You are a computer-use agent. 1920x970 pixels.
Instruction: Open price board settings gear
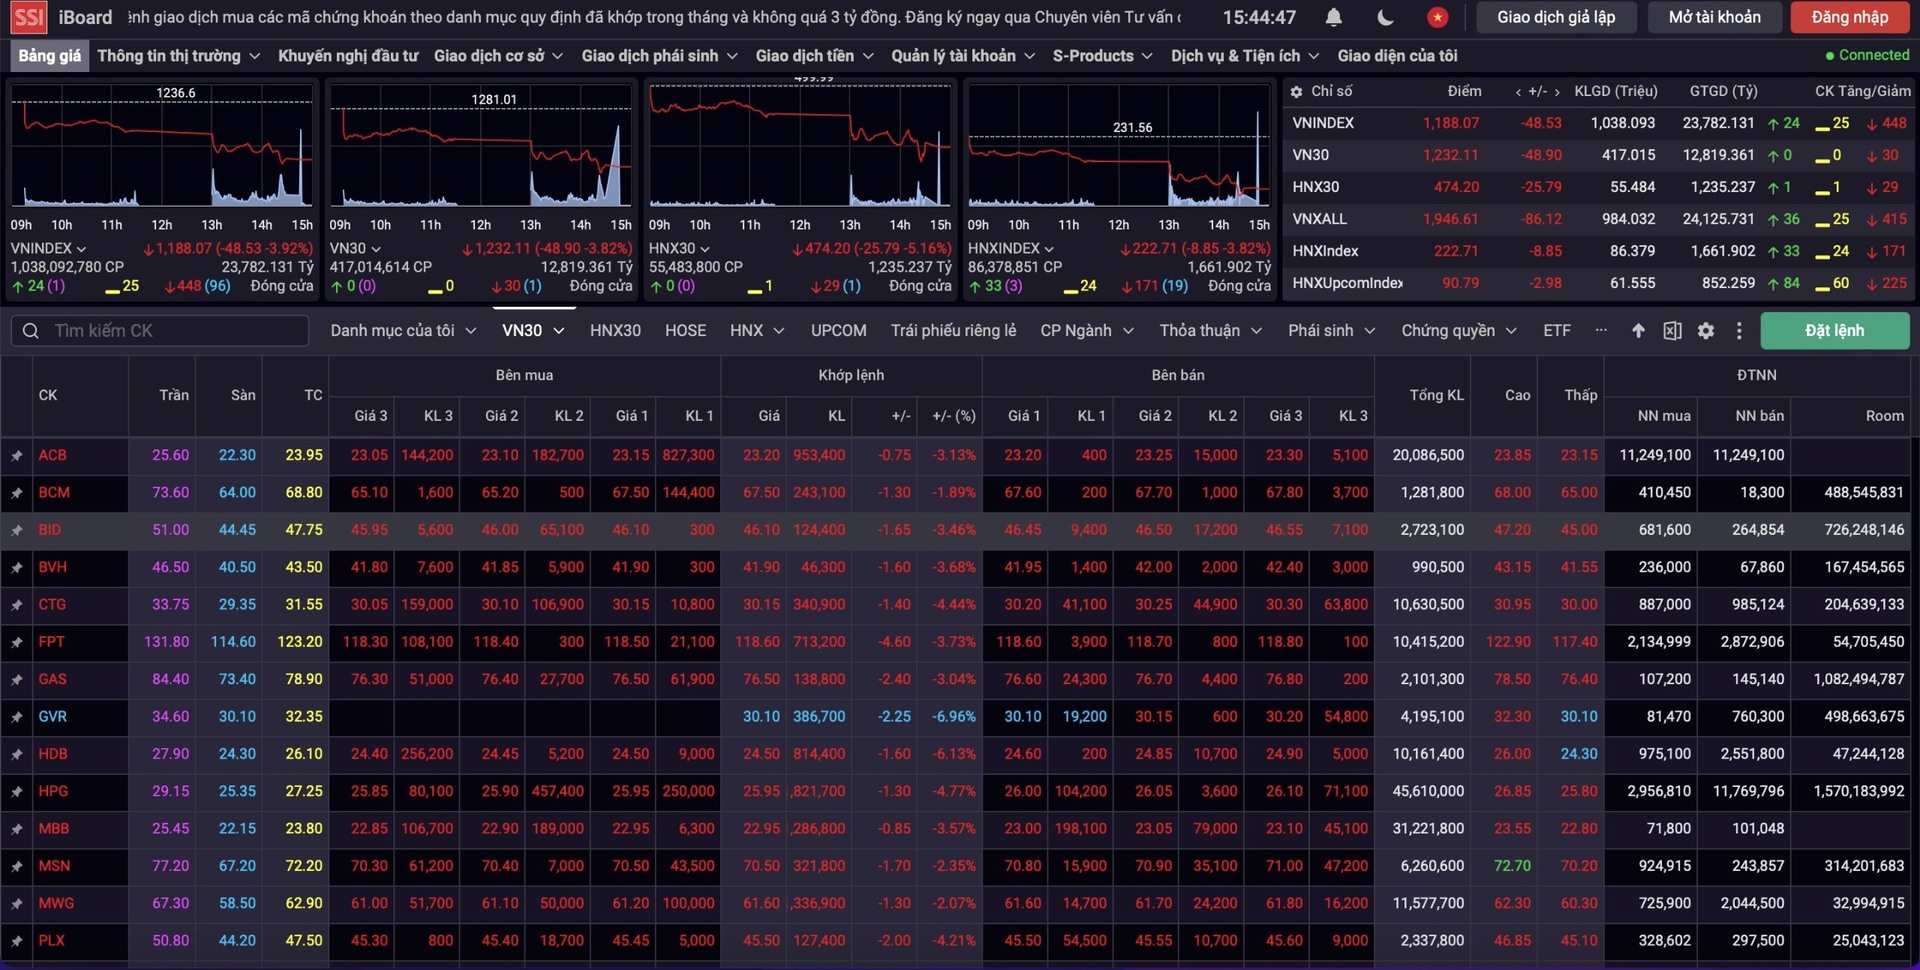click(1706, 331)
